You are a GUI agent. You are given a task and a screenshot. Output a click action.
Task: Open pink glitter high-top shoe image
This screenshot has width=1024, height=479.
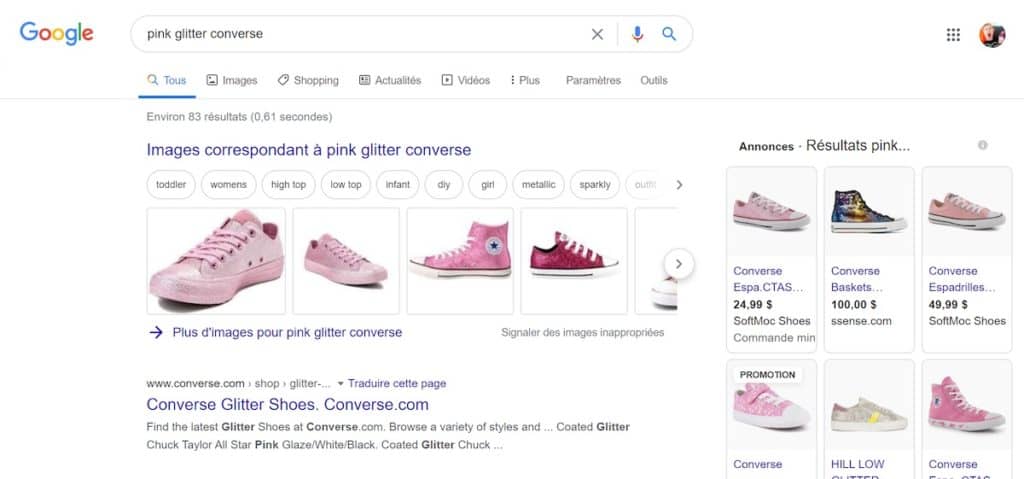460,261
